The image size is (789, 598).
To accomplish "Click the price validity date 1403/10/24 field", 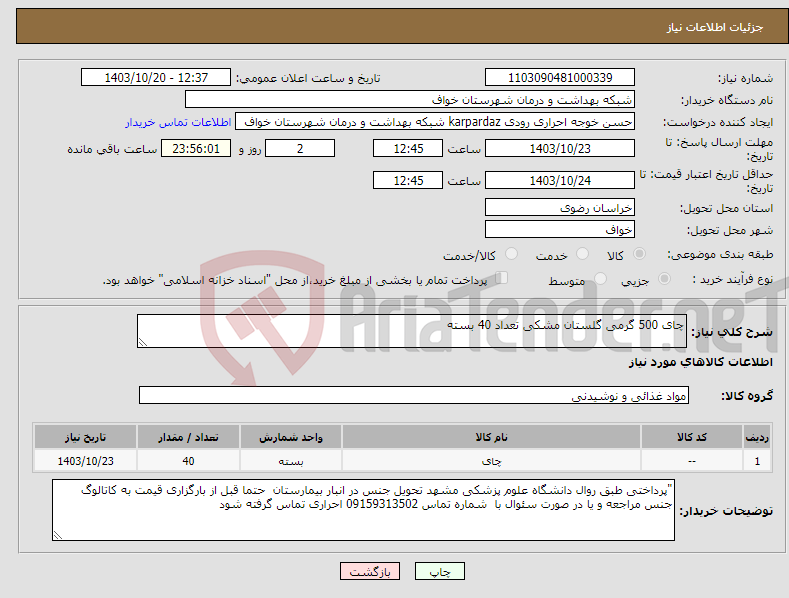I will point(560,180).
